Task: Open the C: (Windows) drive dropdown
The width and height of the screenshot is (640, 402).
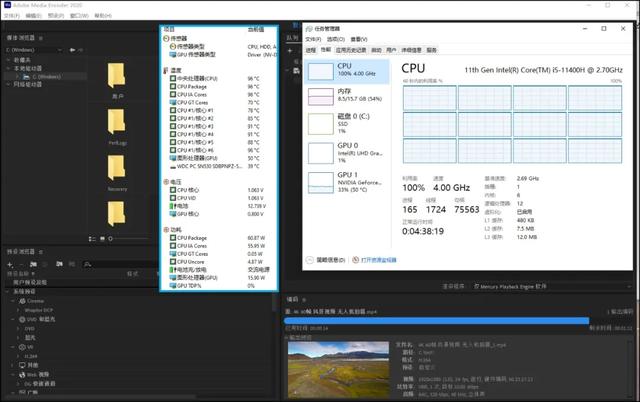Action: [x=34, y=50]
